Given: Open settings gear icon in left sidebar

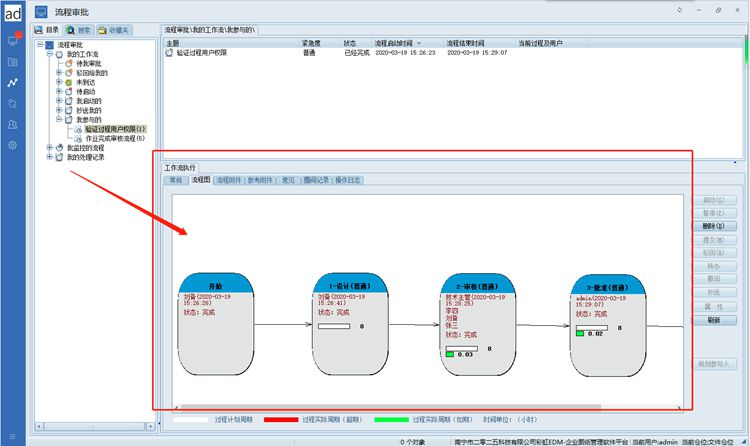Looking at the screenshot, I should [13, 145].
